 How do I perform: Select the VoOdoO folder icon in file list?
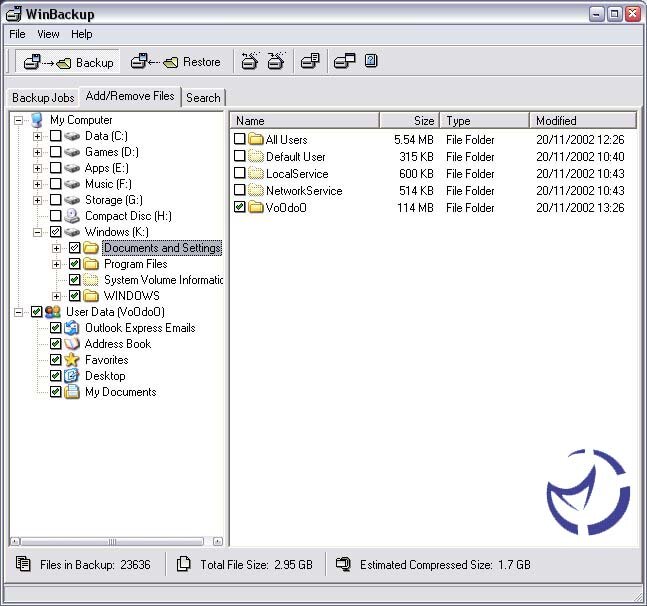pos(255,208)
